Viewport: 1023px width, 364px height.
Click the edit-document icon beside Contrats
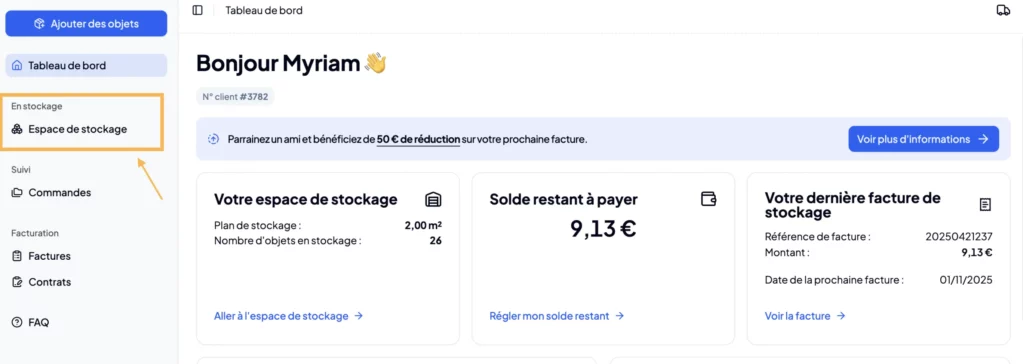(17, 282)
